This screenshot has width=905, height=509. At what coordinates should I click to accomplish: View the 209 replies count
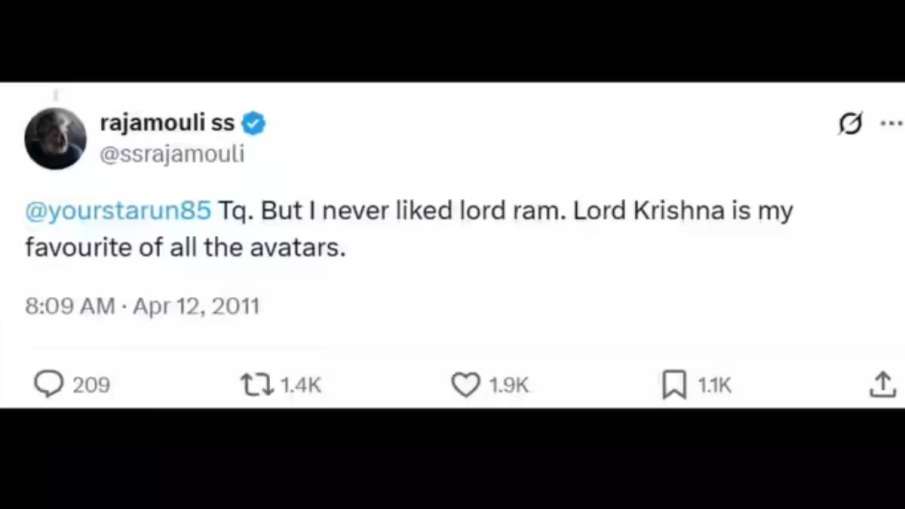pyautogui.click(x=91, y=385)
